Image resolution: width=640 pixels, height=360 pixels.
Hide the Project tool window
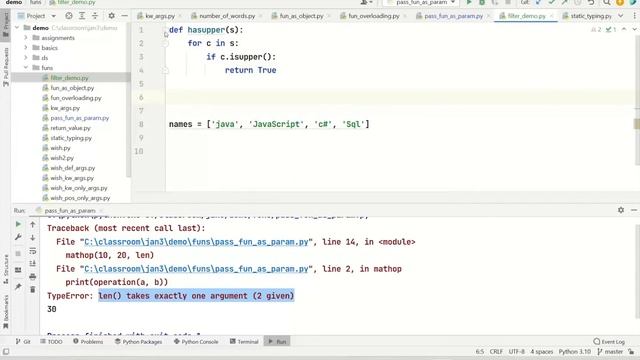pos(124,16)
